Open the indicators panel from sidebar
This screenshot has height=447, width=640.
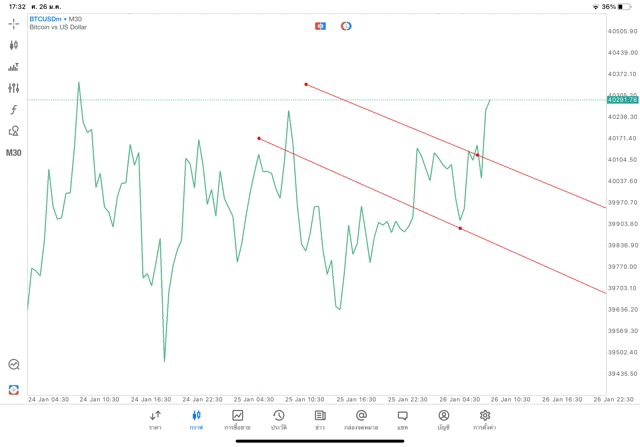tap(14, 67)
